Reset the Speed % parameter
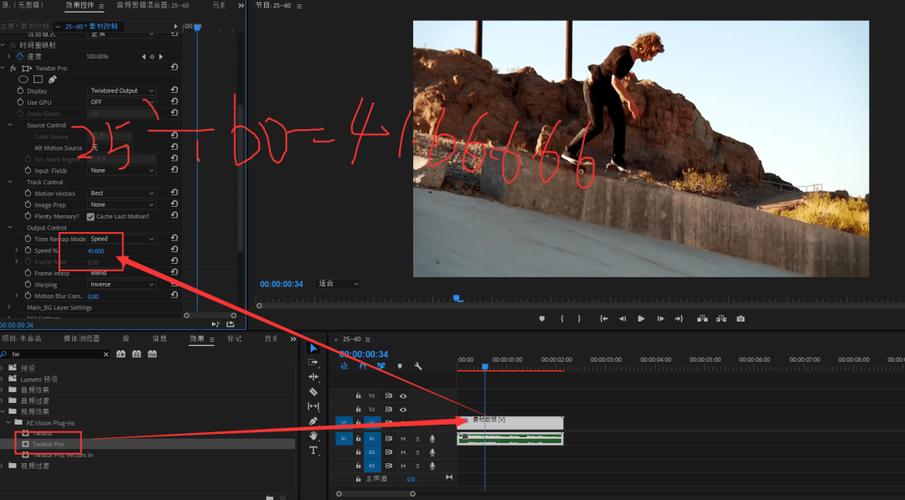This screenshot has width=905, height=500. click(x=174, y=249)
